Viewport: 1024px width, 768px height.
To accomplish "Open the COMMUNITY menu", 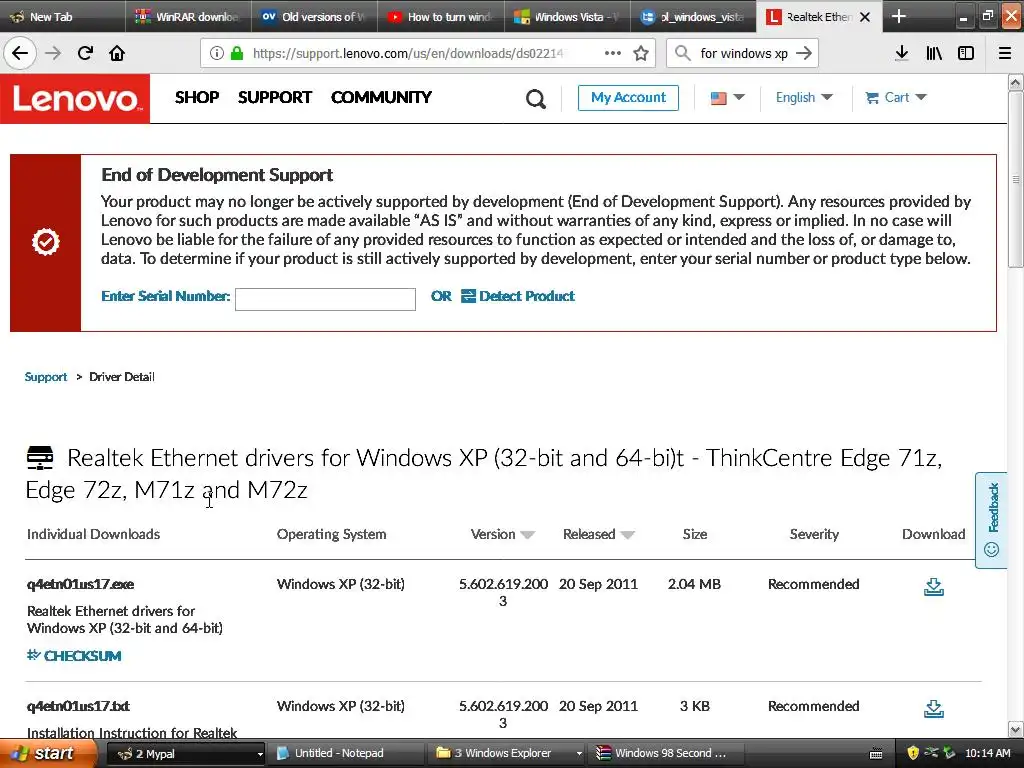I will (x=381, y=97).
